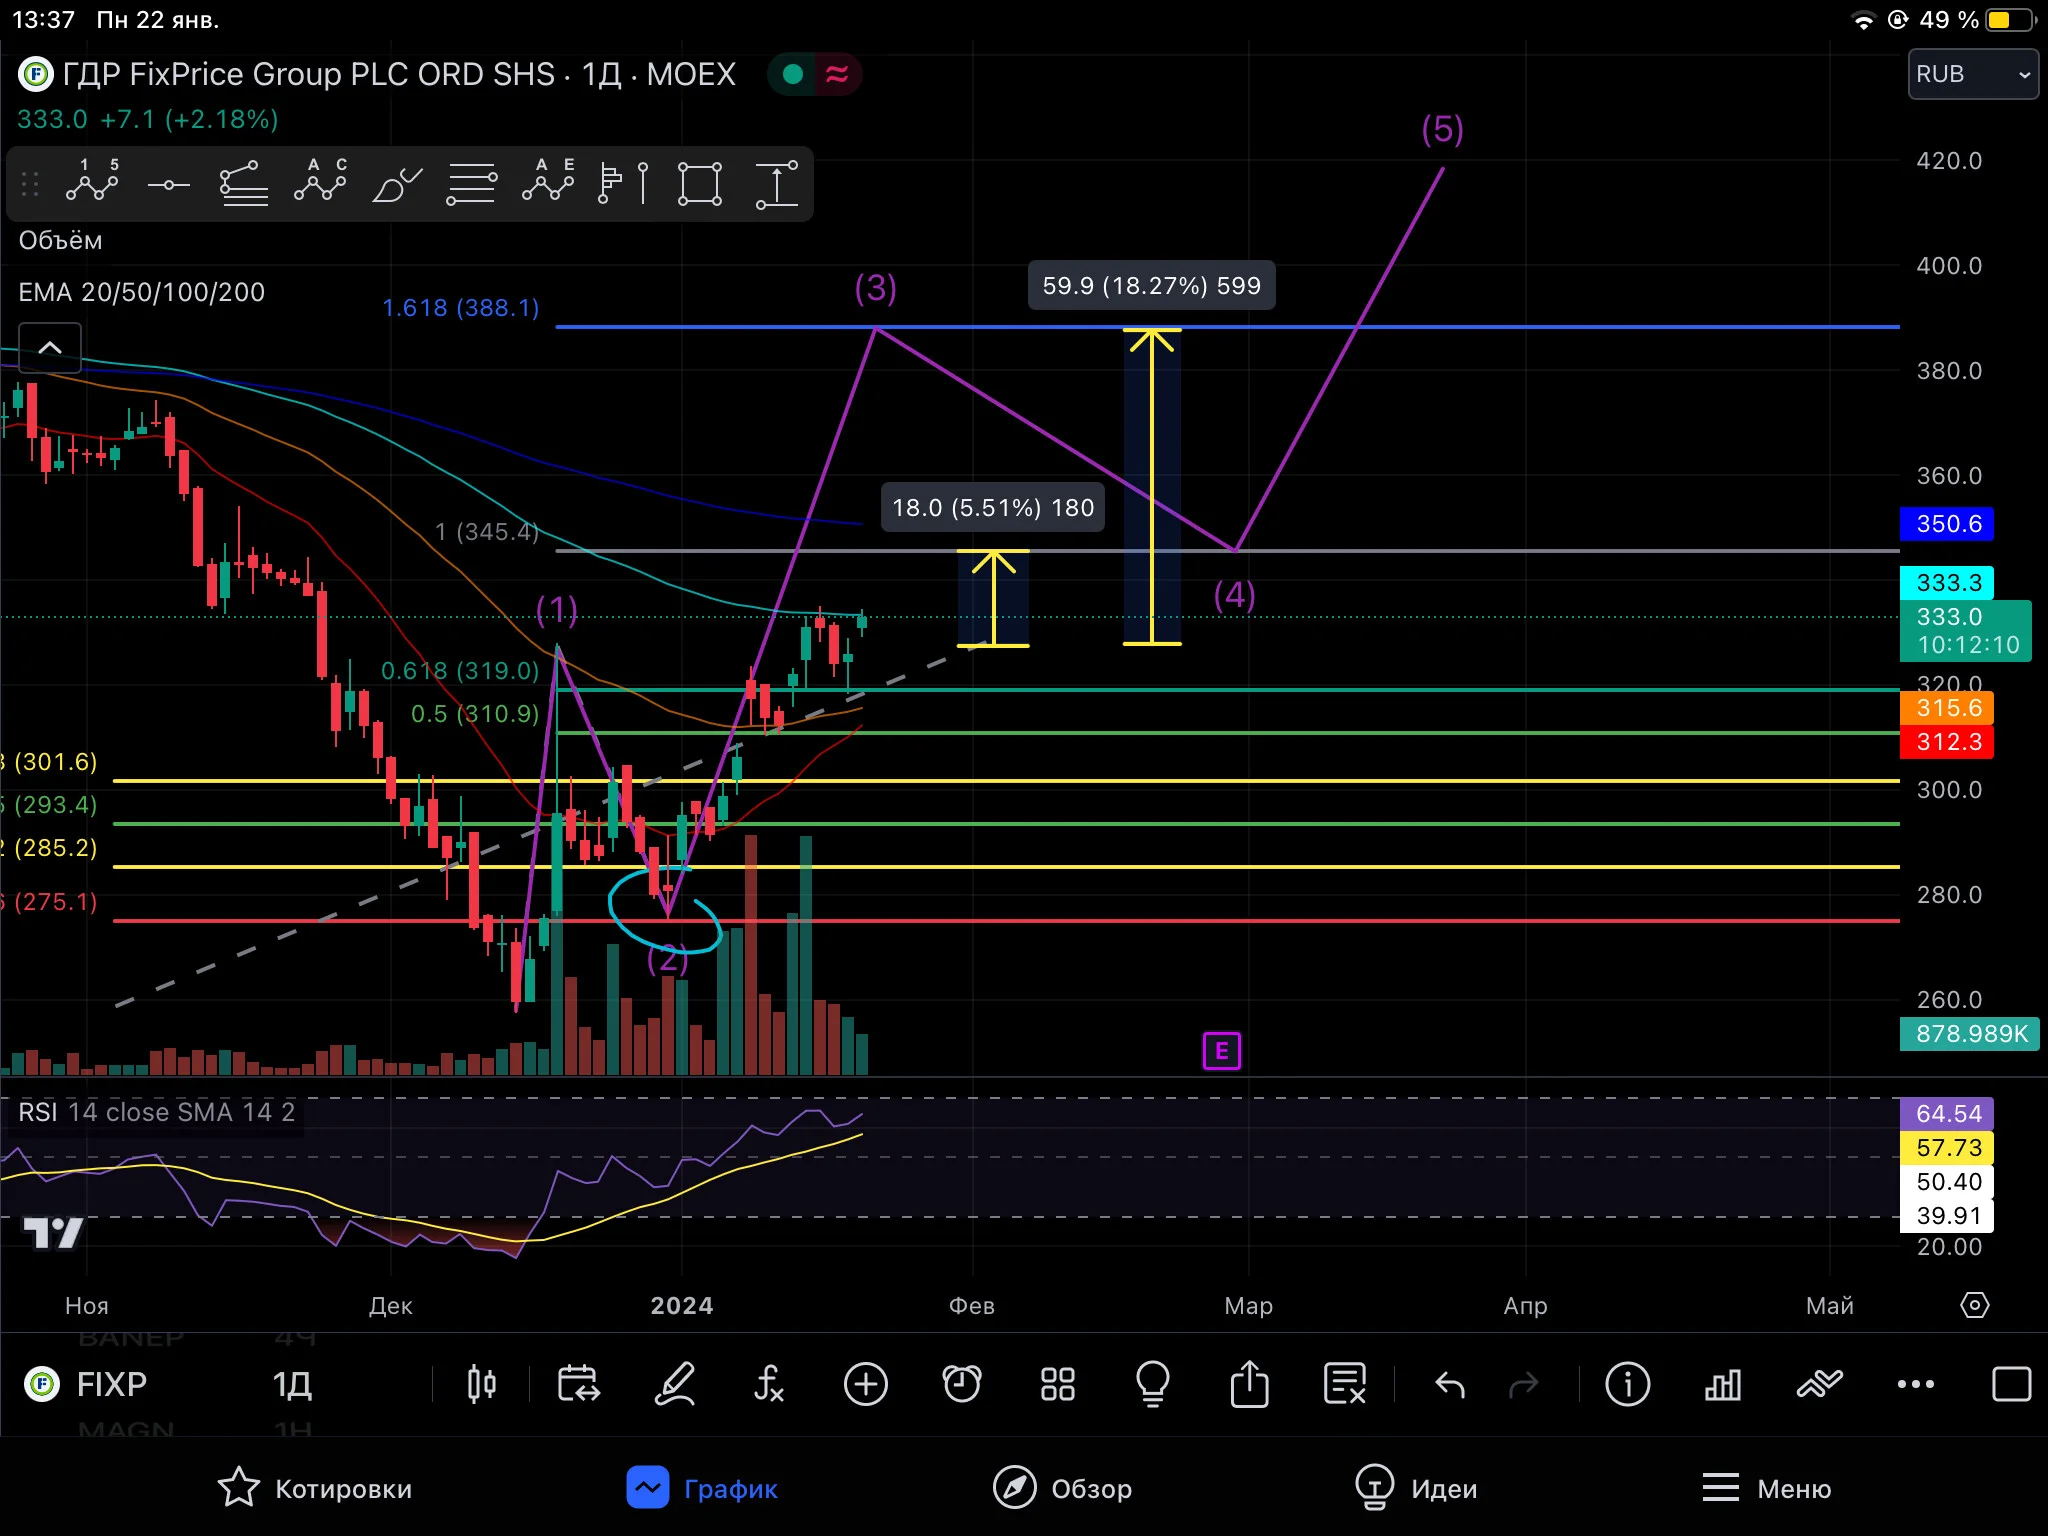
Task: Toggle fullscreen chart rectangle icon
Action: [2011, 1385]
